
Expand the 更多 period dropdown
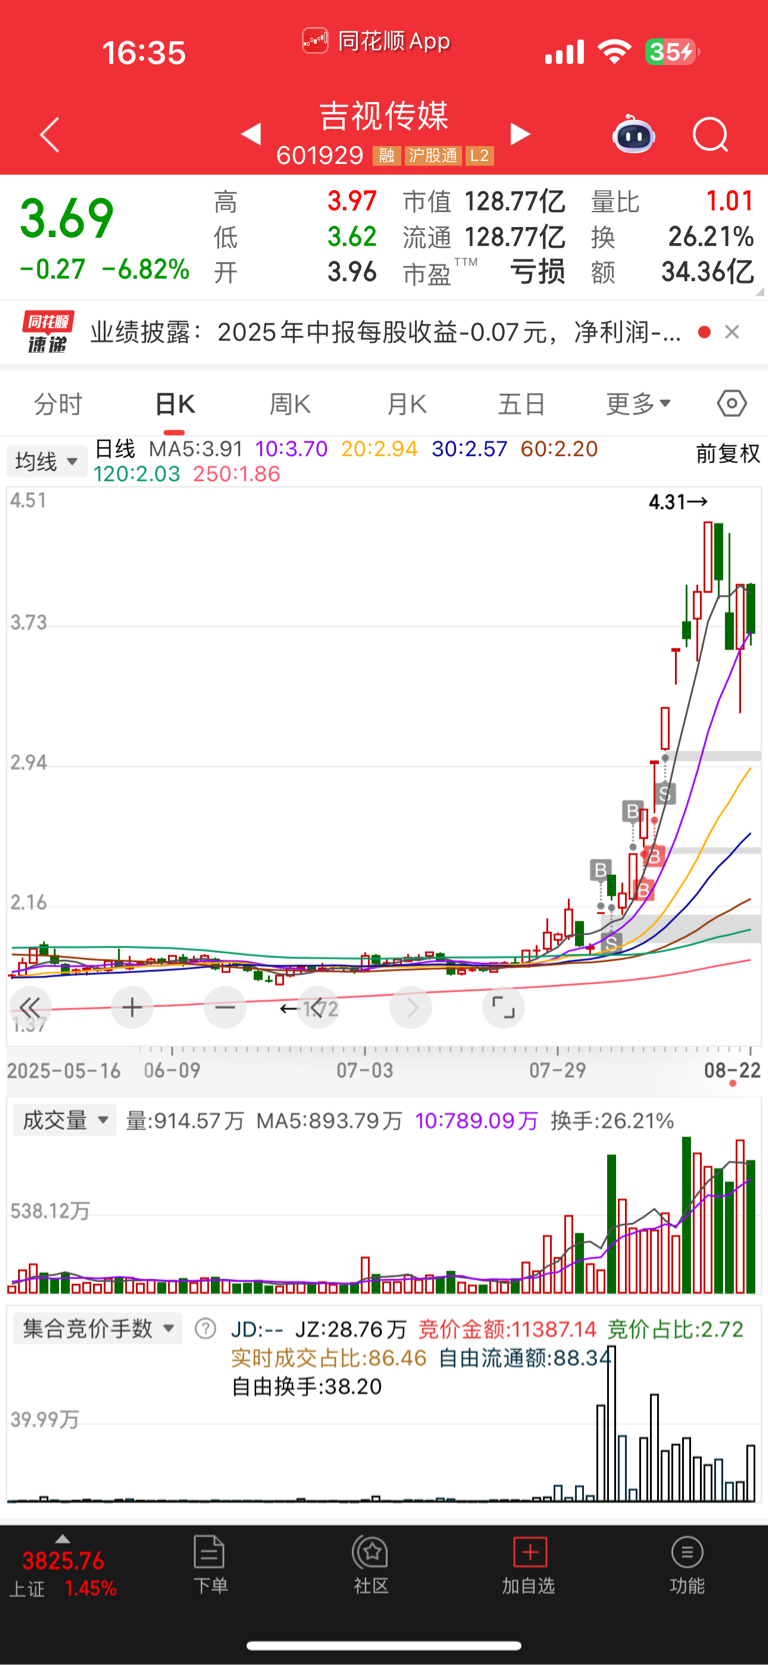pos(638,404)
